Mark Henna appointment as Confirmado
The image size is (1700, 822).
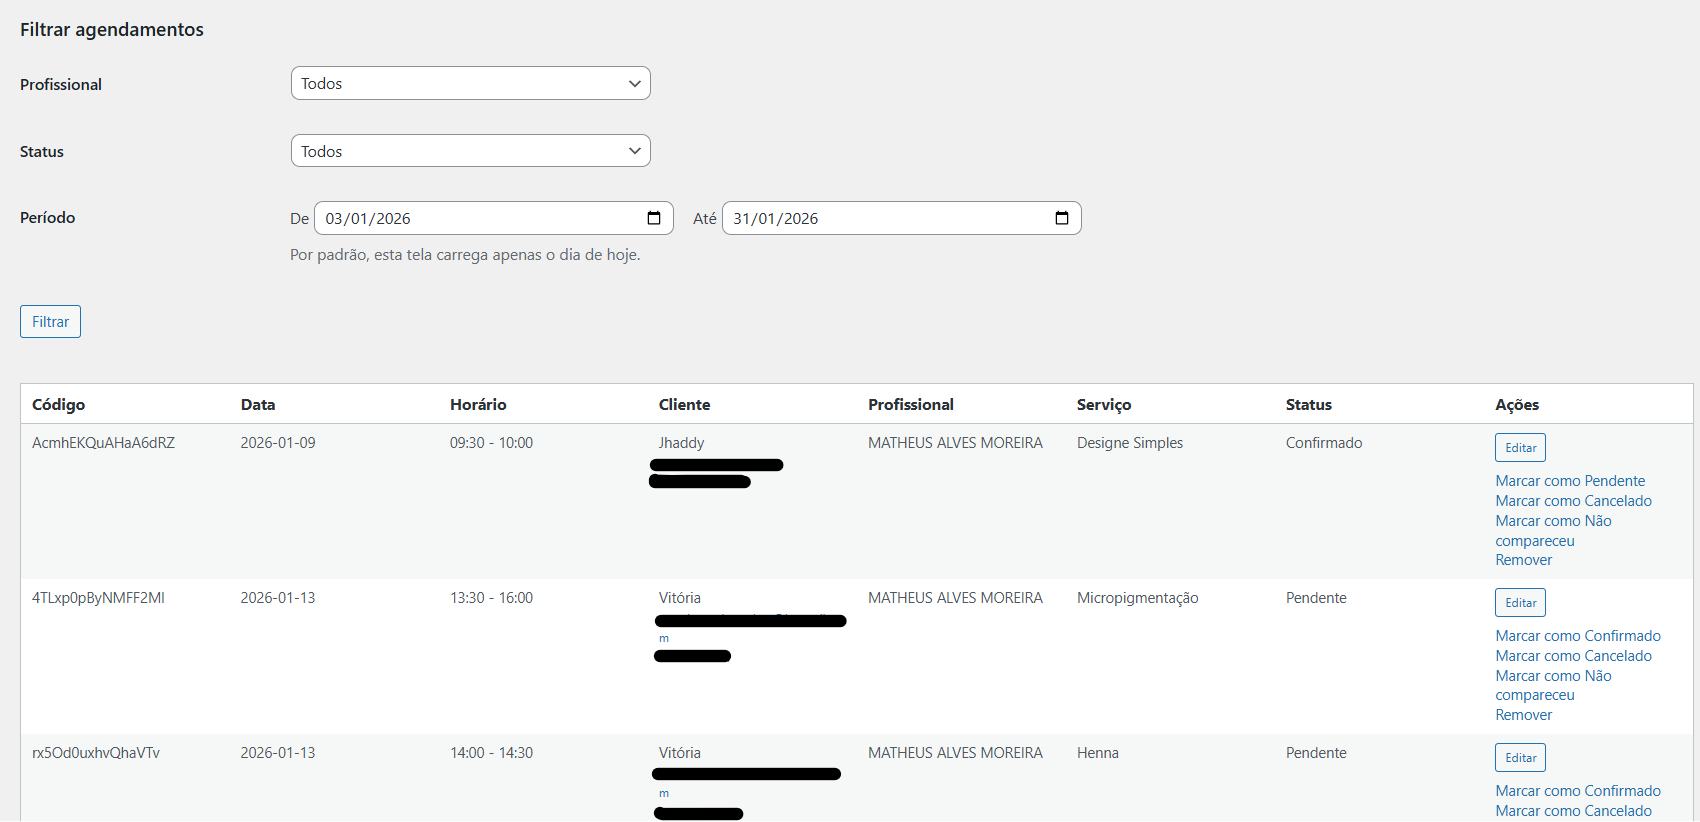(x=1577, y=791)
